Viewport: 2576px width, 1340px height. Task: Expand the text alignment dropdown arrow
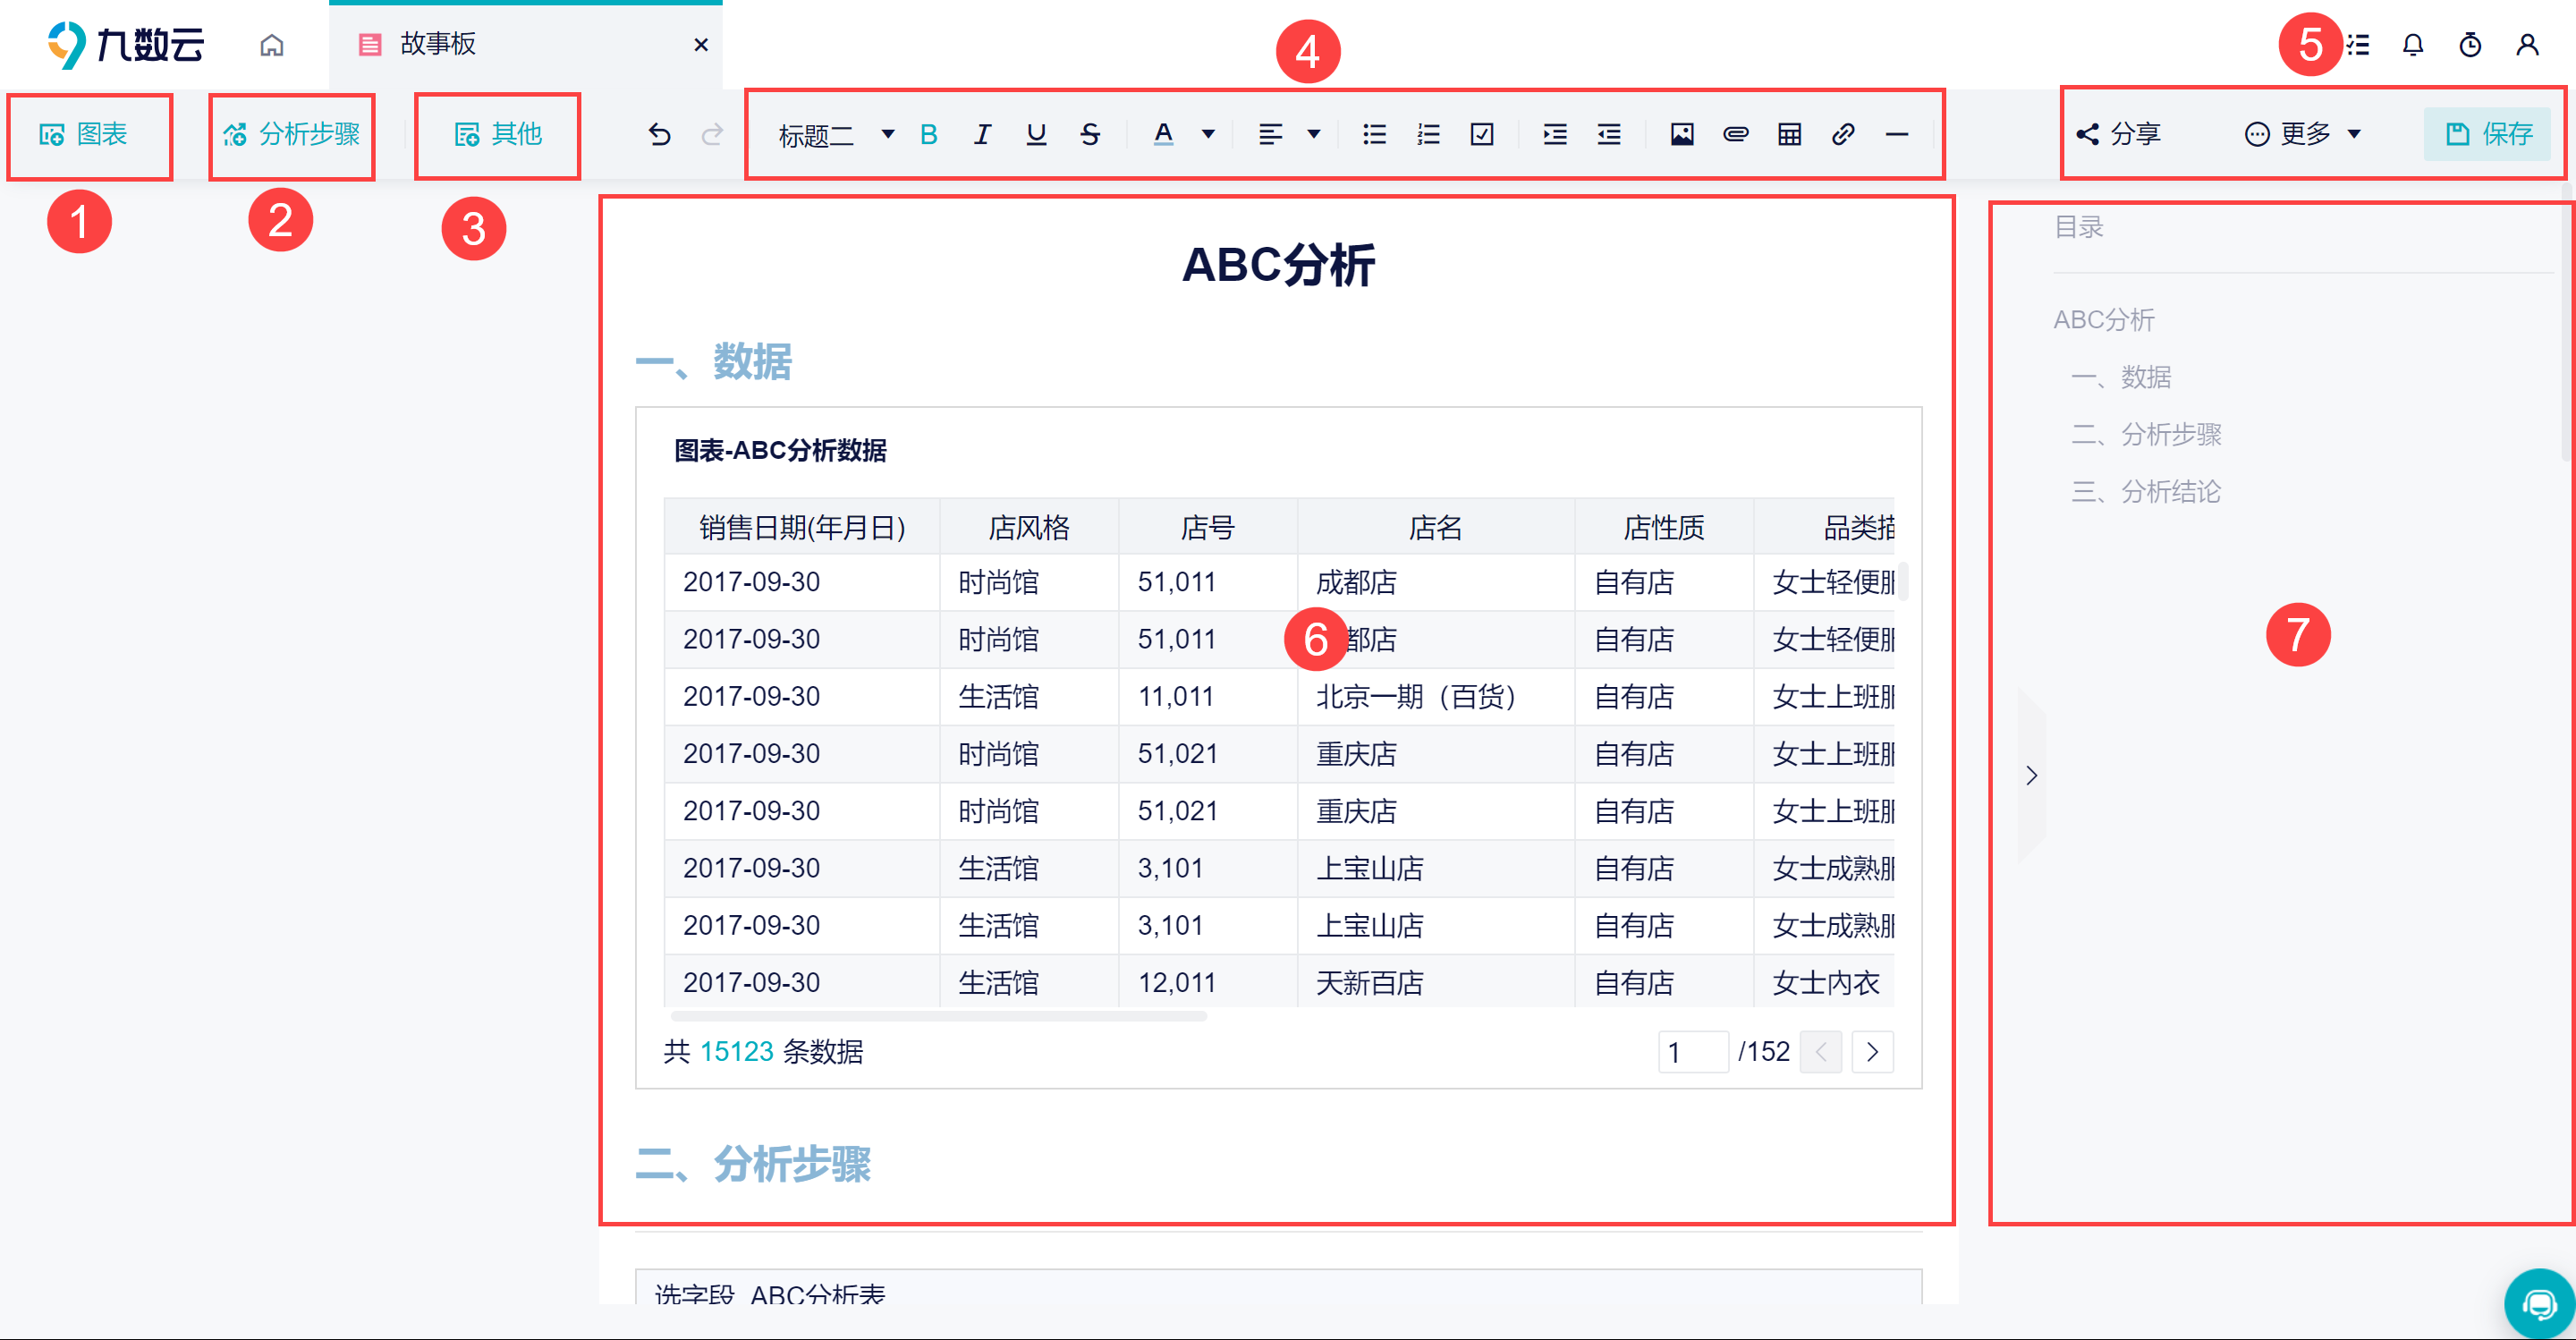pyautogui.click(x=1314, y=134)
